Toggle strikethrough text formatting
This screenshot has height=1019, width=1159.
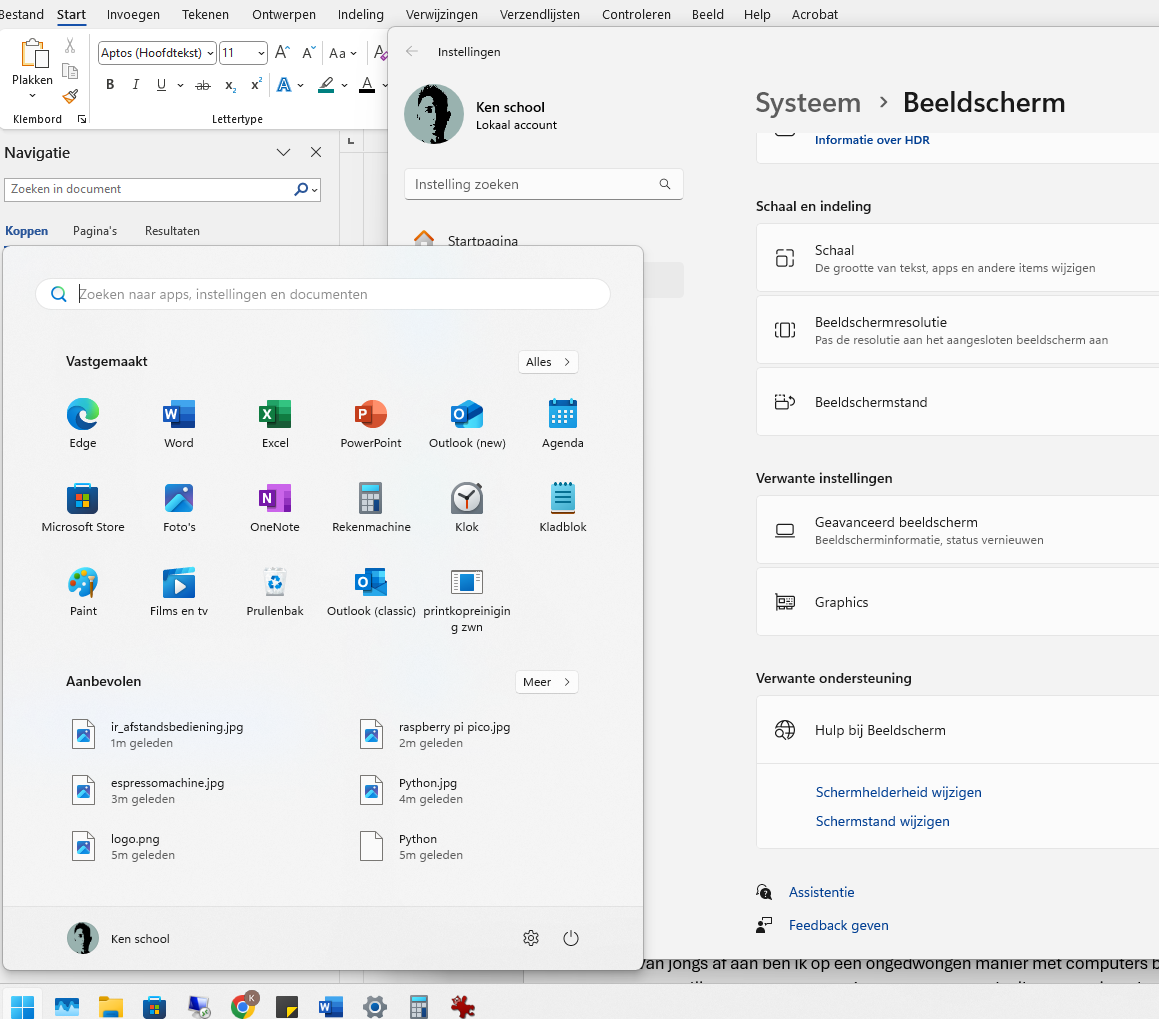[x=203, y=86]
